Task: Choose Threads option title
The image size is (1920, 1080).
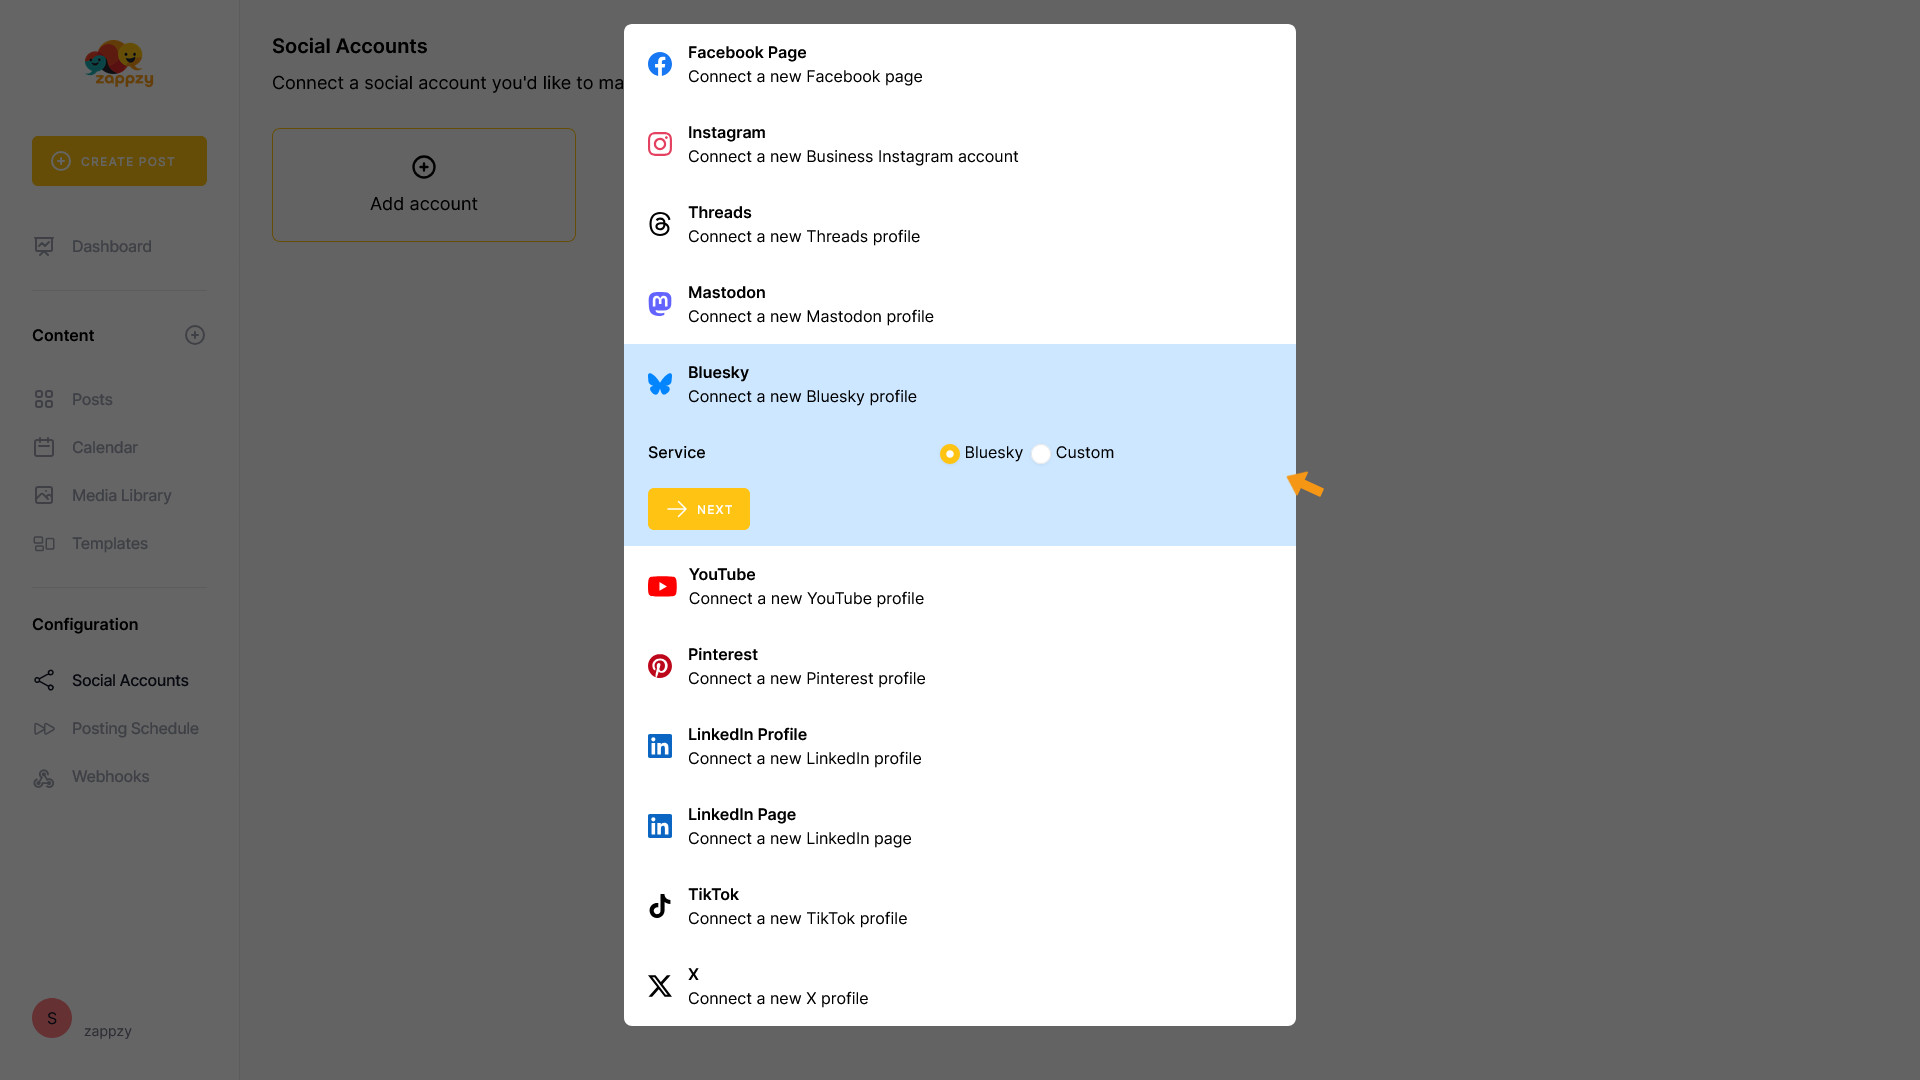Action: (720, 212)
